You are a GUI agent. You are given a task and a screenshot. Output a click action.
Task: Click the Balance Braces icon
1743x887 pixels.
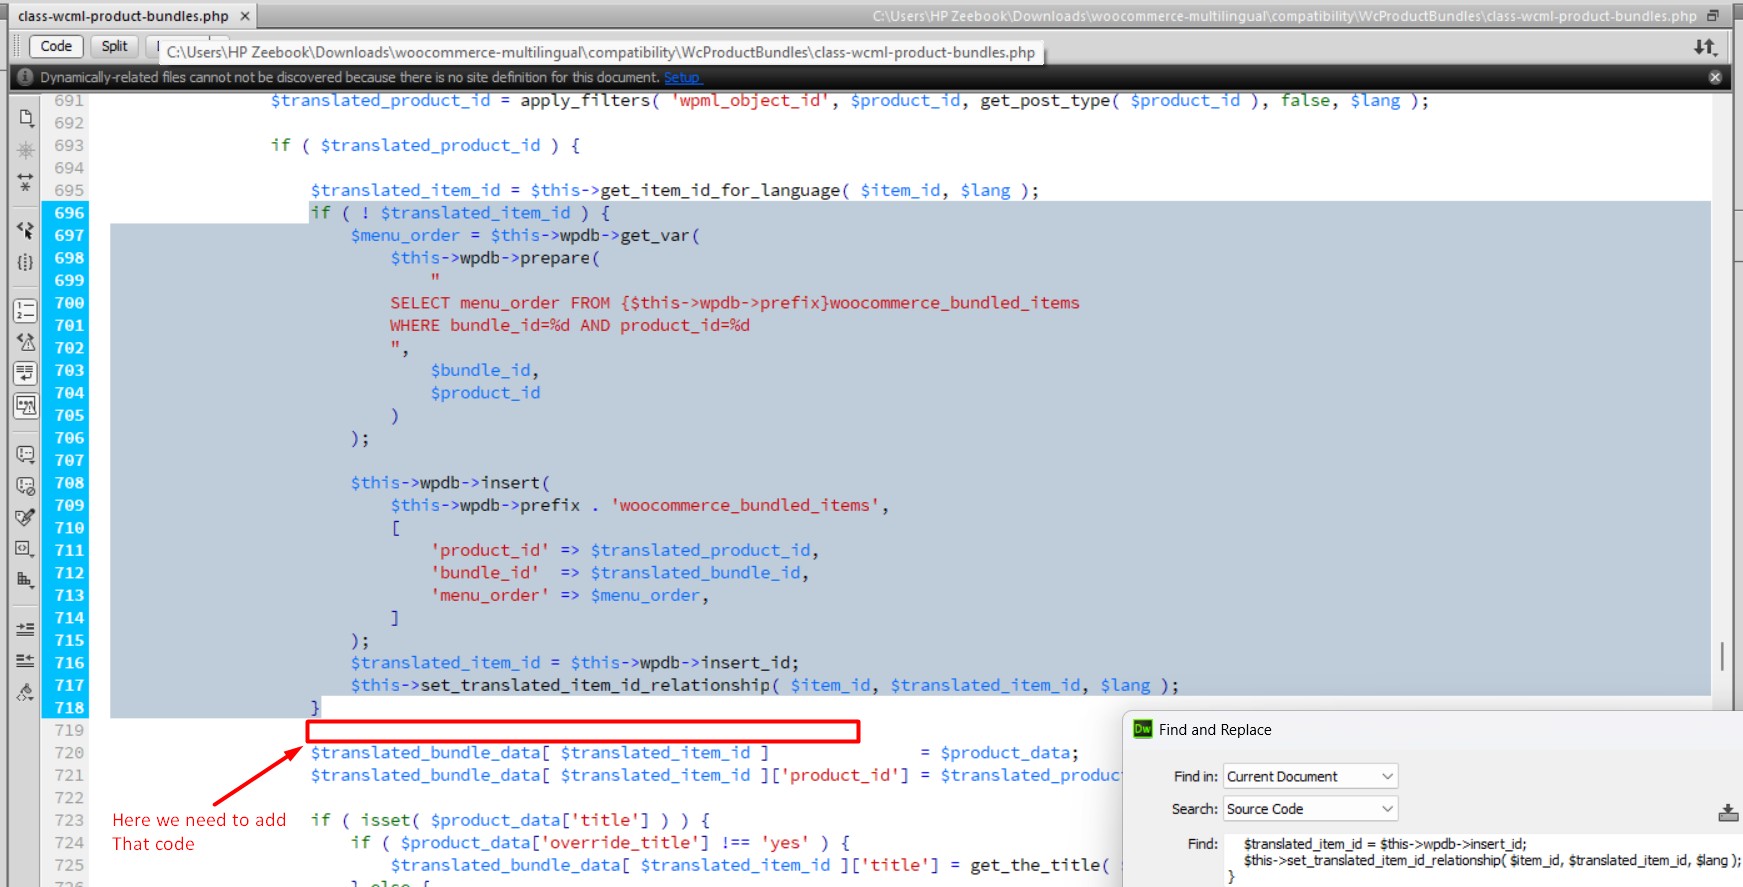tap(26, 263)
